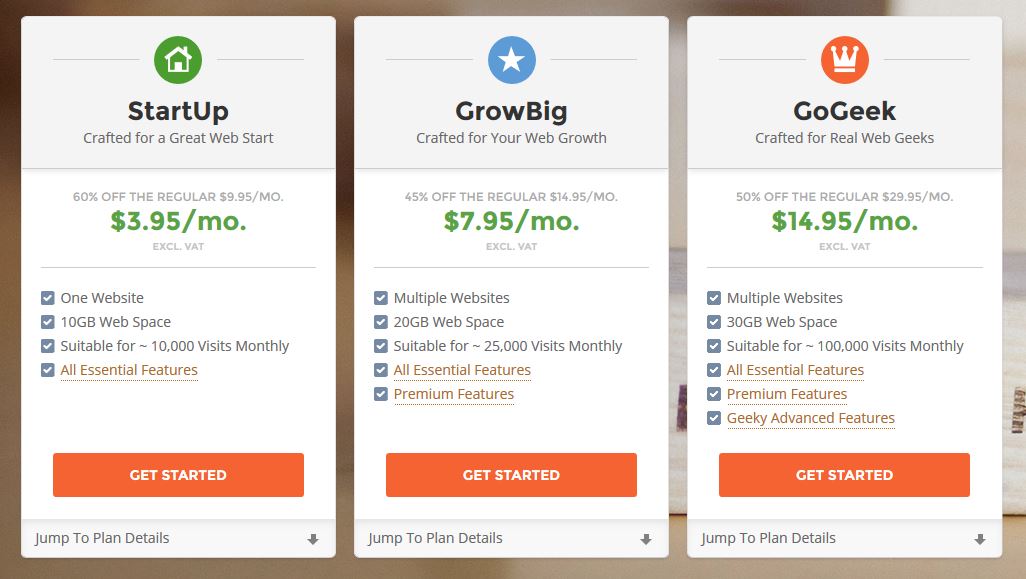Click the blue star GrowBig icon

tap(512, 60)
